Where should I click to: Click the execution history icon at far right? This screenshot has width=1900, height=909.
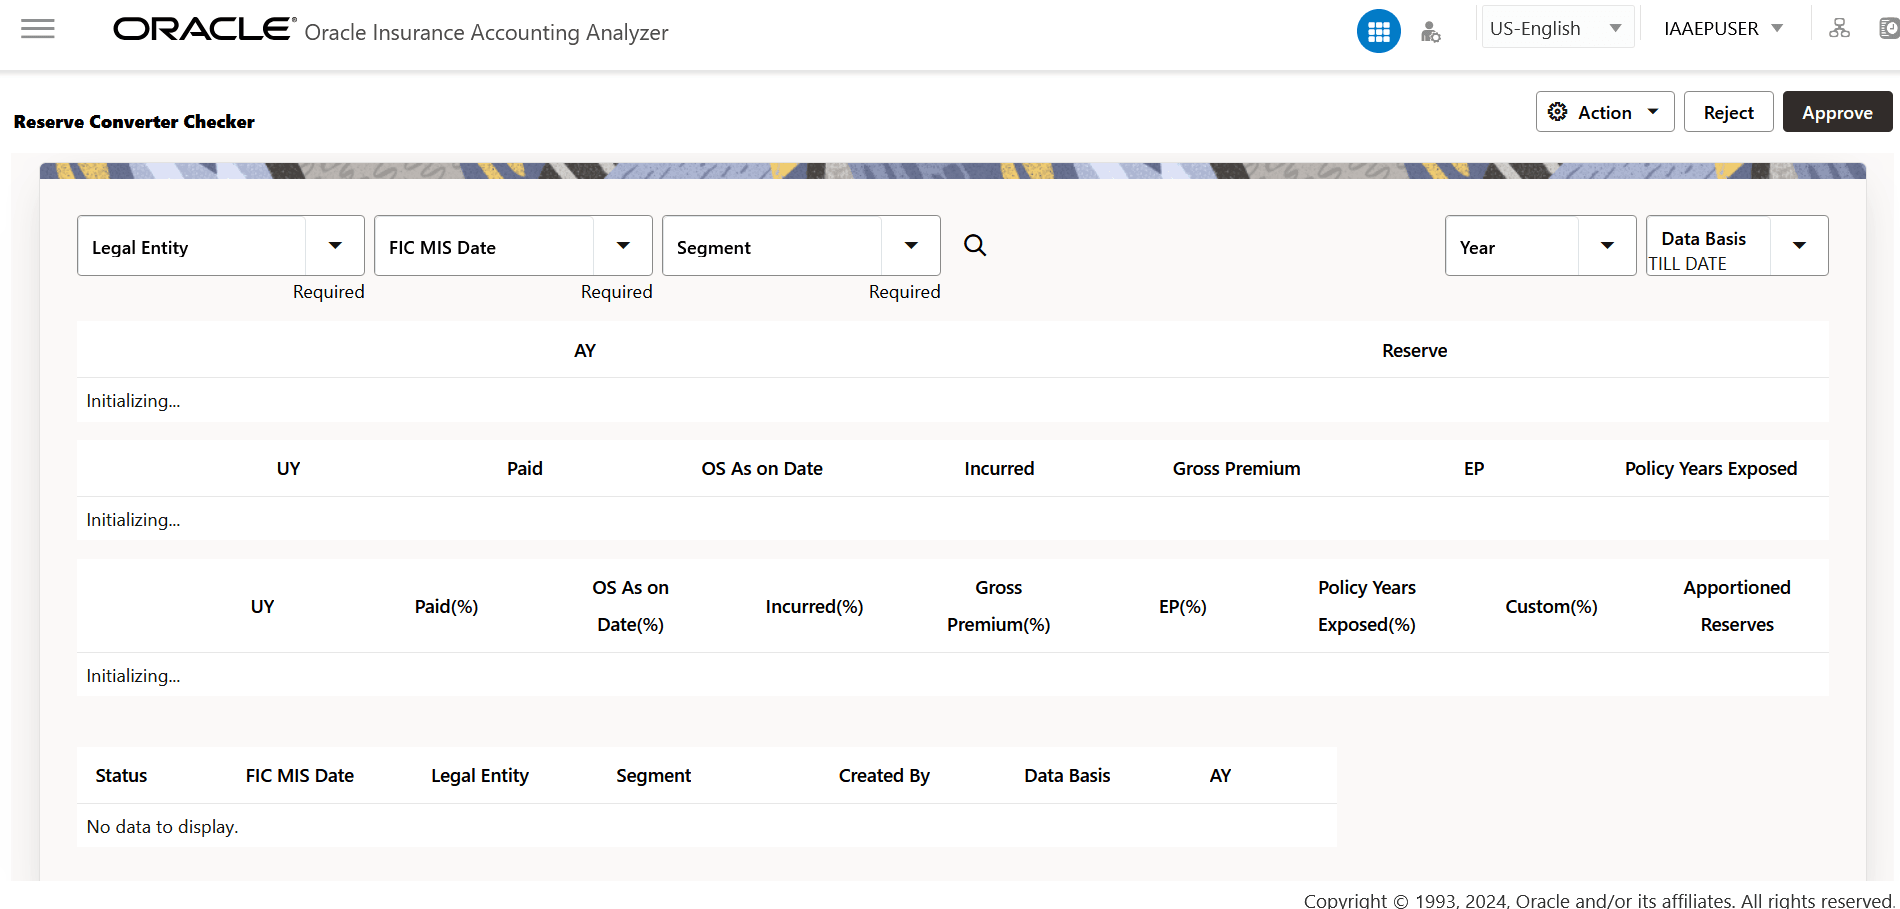coord(1886,28)
